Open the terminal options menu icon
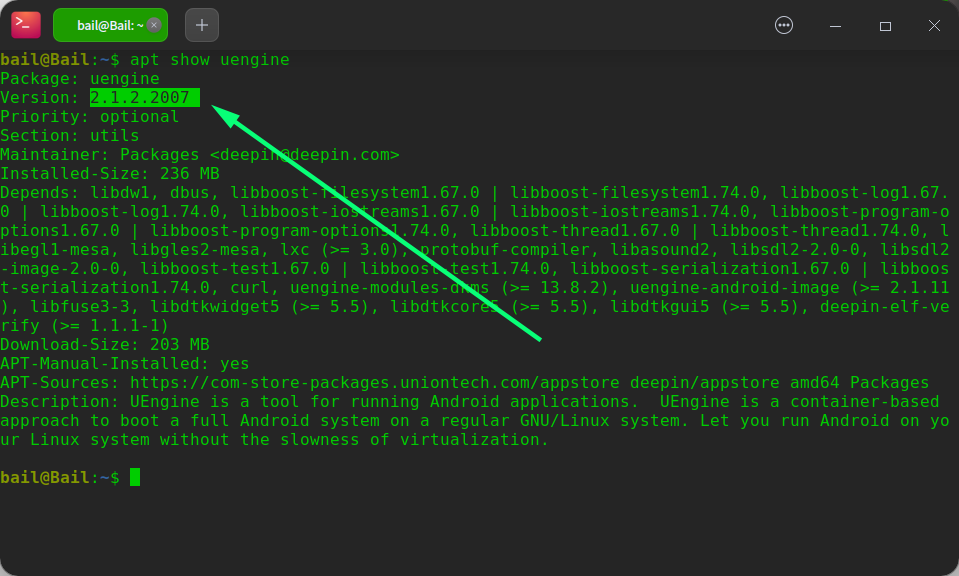Viewport: 959px width, 576px height. pos(783,25)
